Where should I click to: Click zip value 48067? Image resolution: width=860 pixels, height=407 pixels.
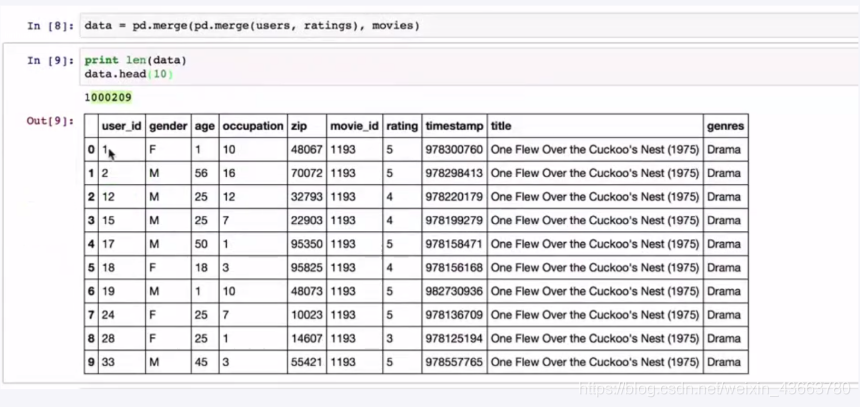pyautogui.click(x=307, y=150)
